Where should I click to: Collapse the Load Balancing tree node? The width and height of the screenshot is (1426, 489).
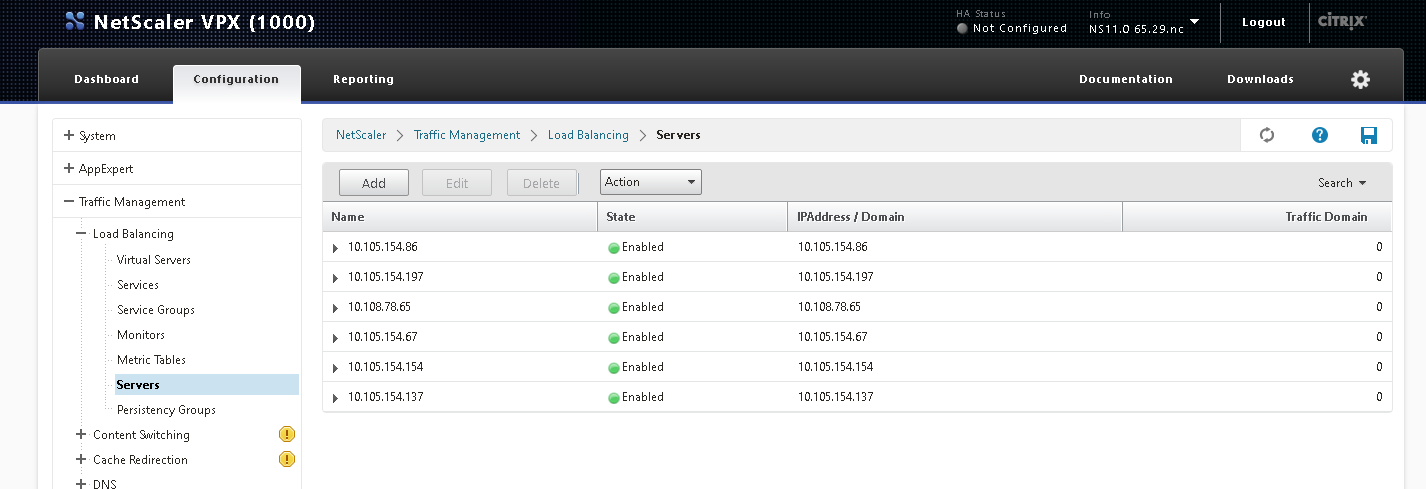pos(82,234)
